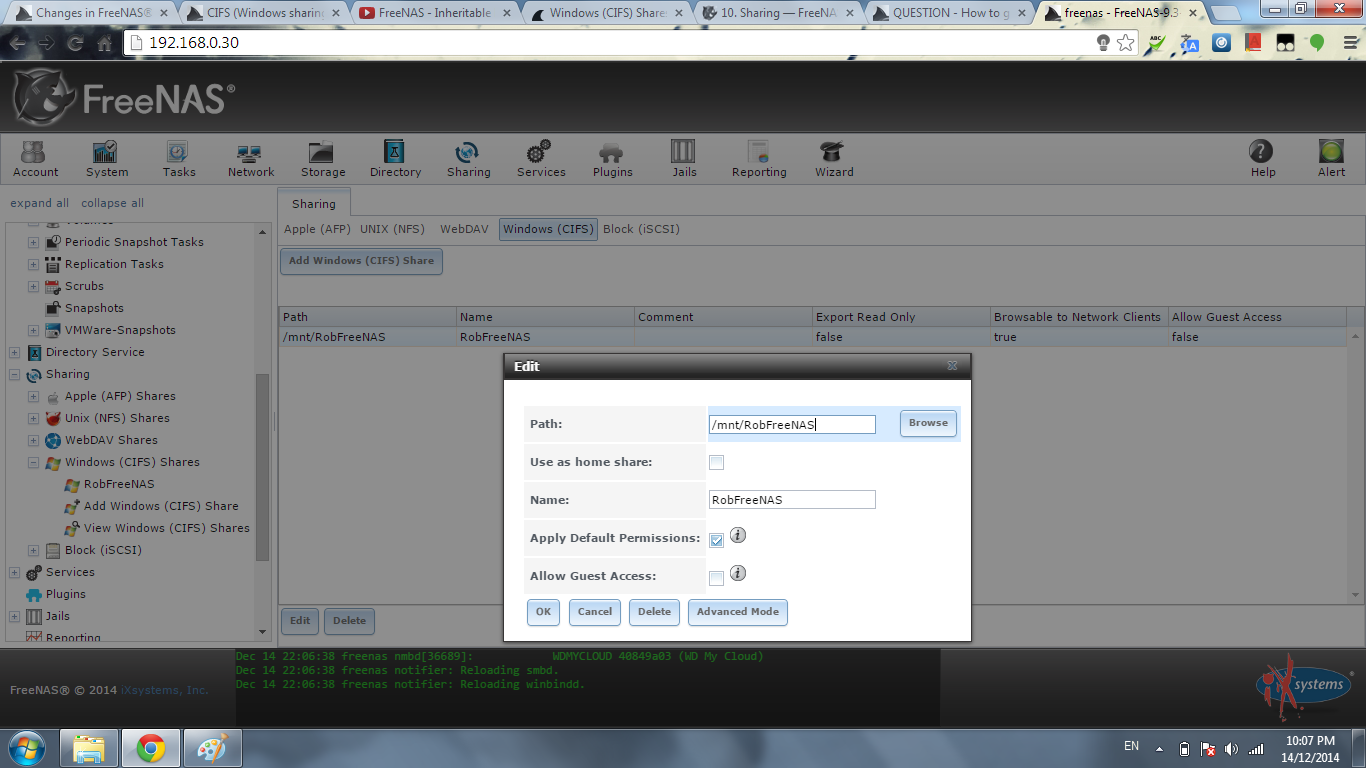Open File Explorer from taskbar

[x=89, y=748]
